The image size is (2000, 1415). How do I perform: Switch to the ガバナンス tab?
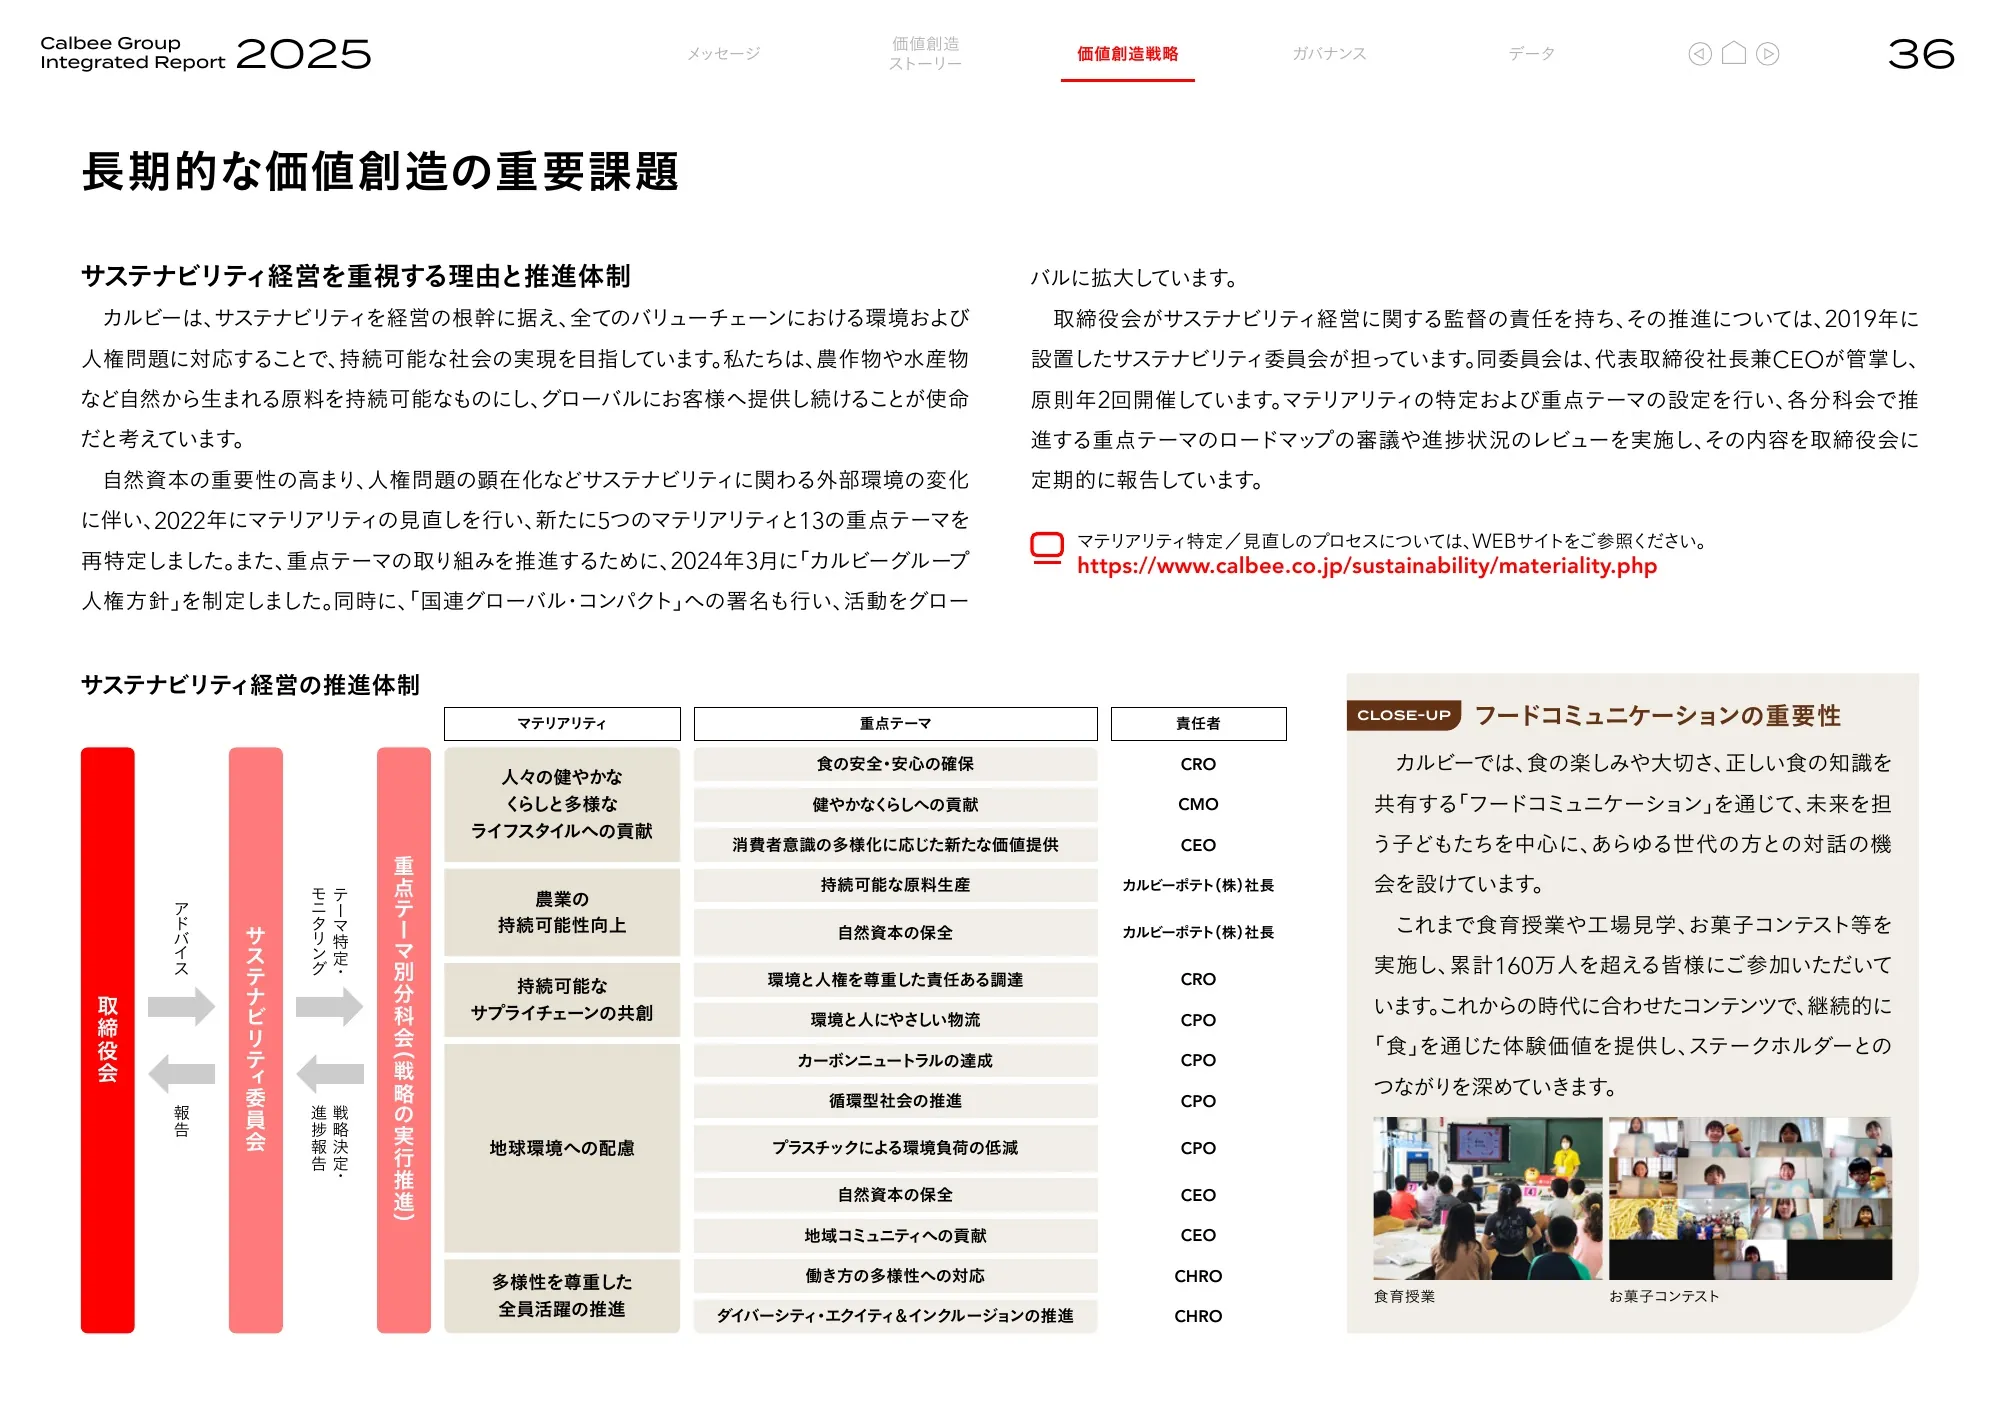(1329, 54)
